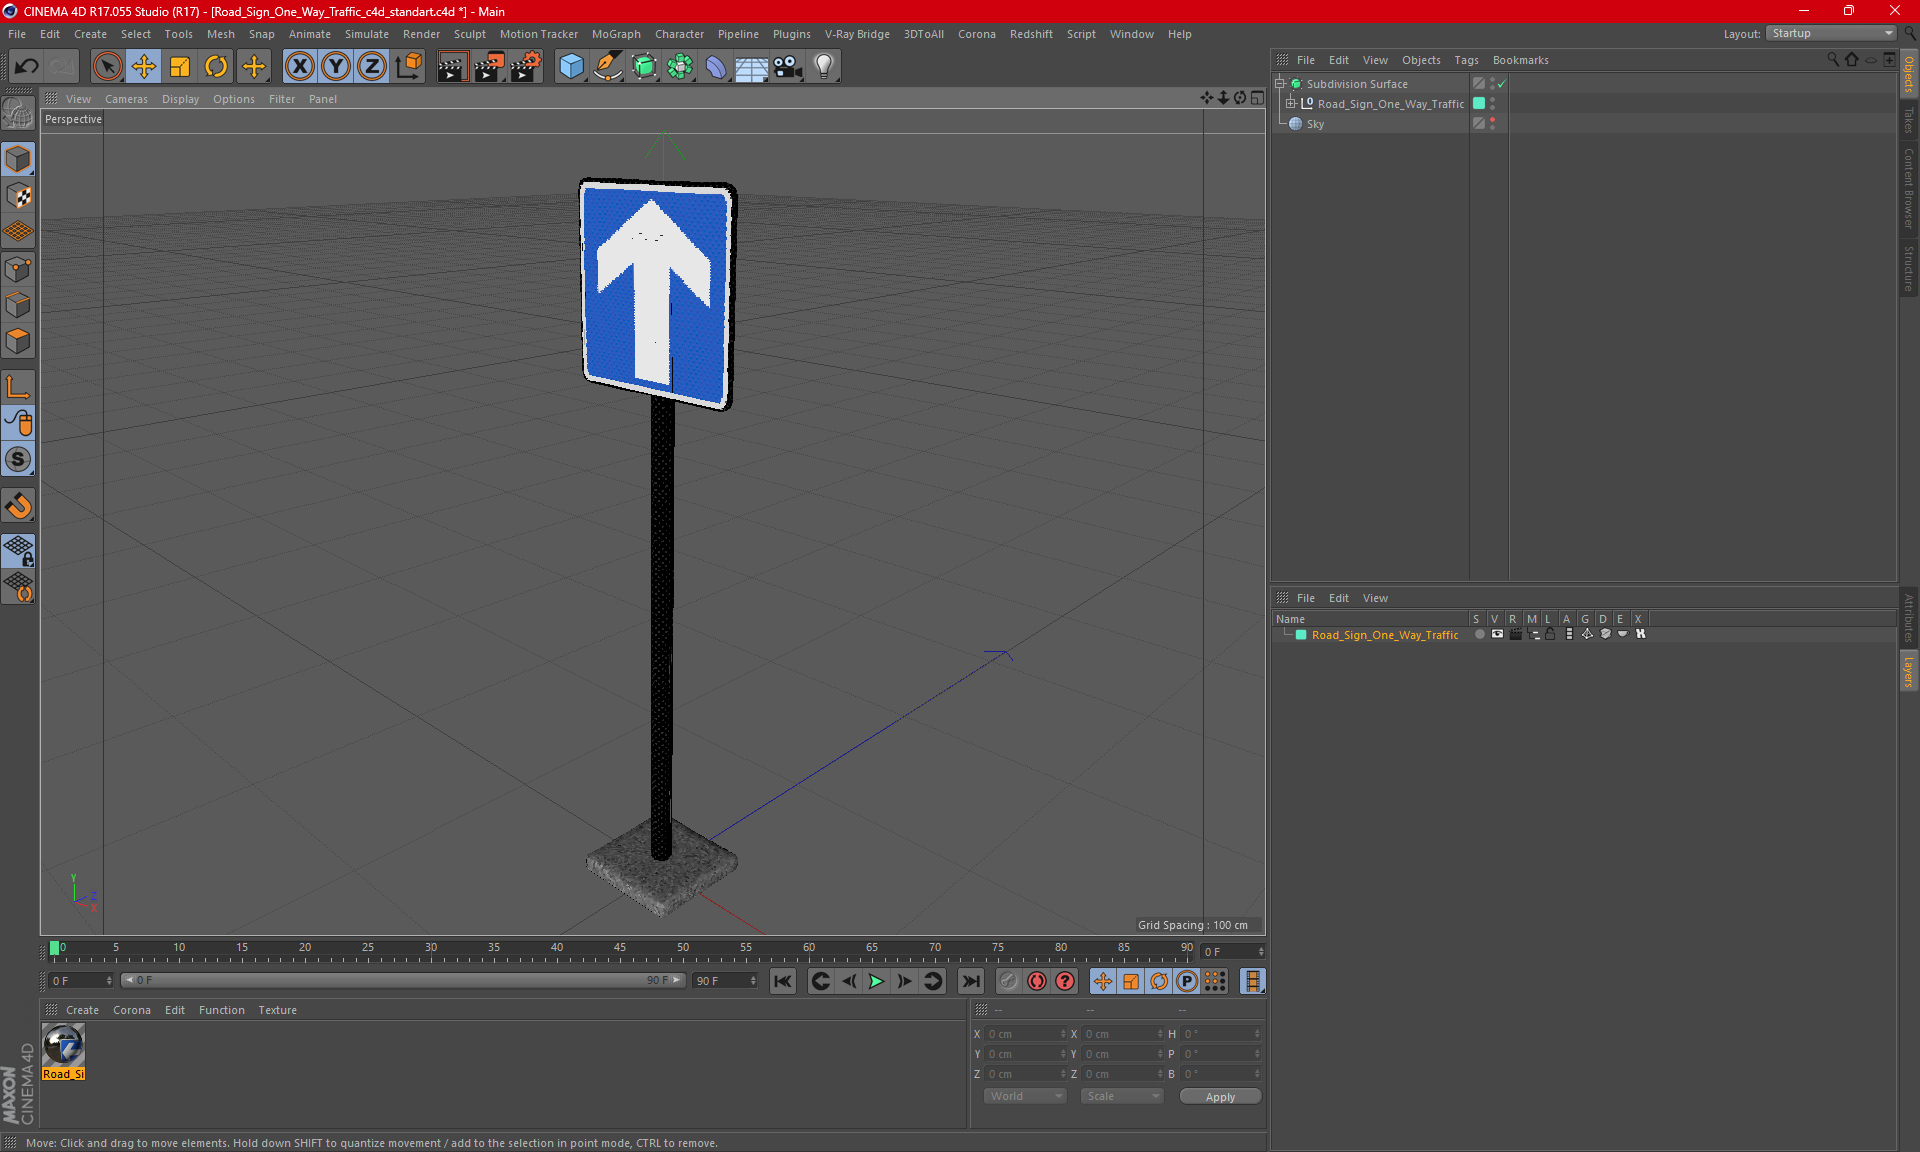Open the MoGraph menu
The height and width of the screenshot is (1152, 1920).
pyautogui.click(x=616, y=33)
